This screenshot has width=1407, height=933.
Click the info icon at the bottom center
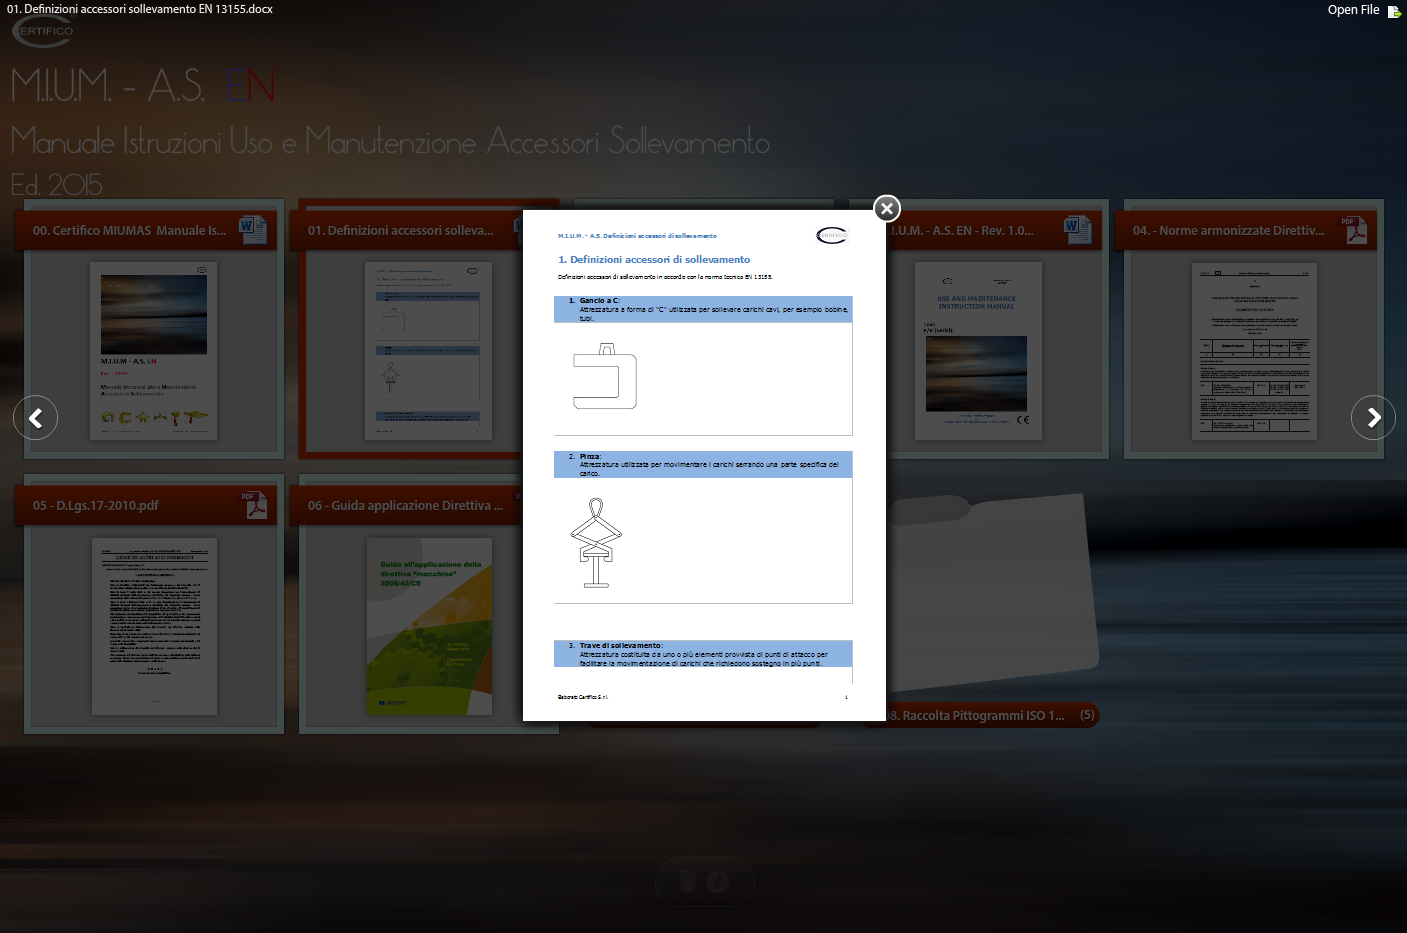(718, 881)
